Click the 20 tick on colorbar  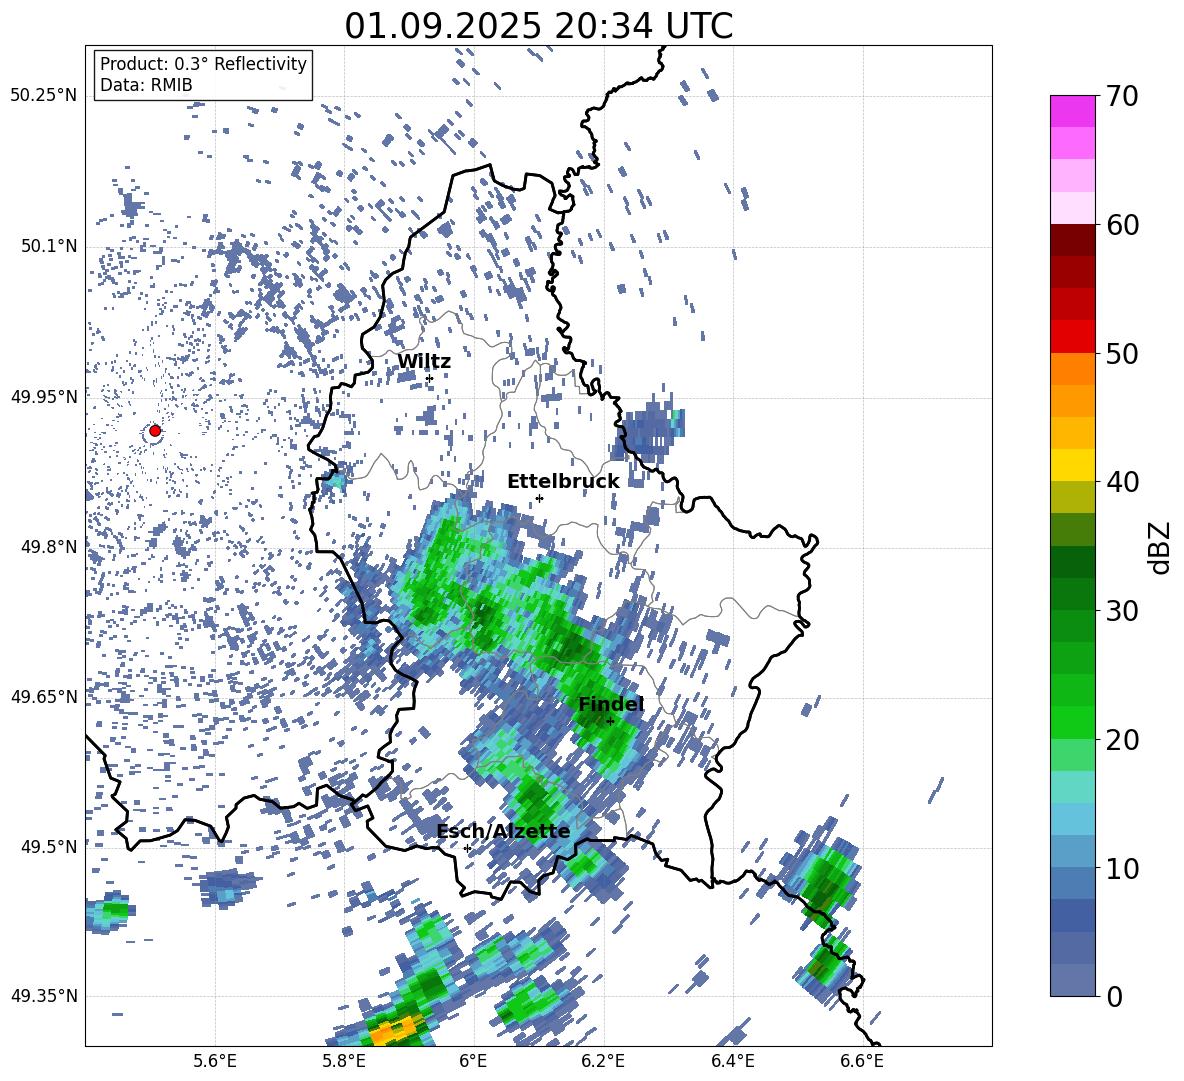click(x=1122, y=740)
